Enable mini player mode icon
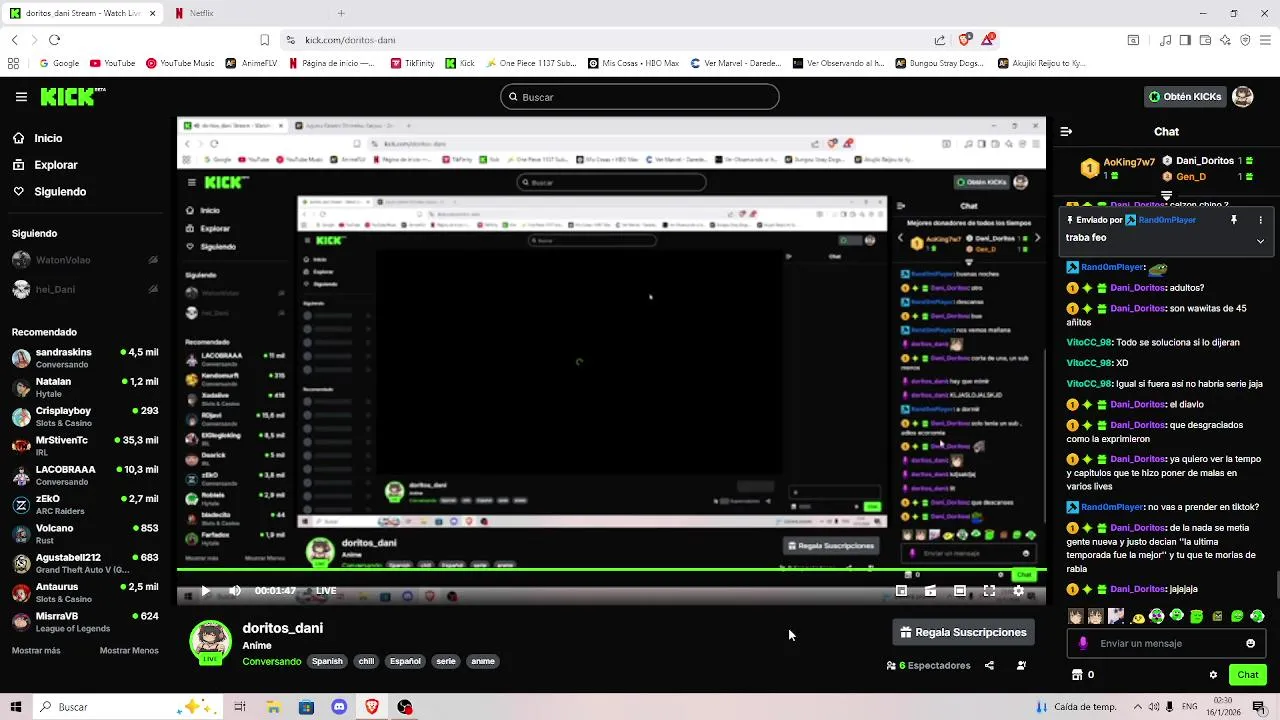 click(x=901, y=591)
